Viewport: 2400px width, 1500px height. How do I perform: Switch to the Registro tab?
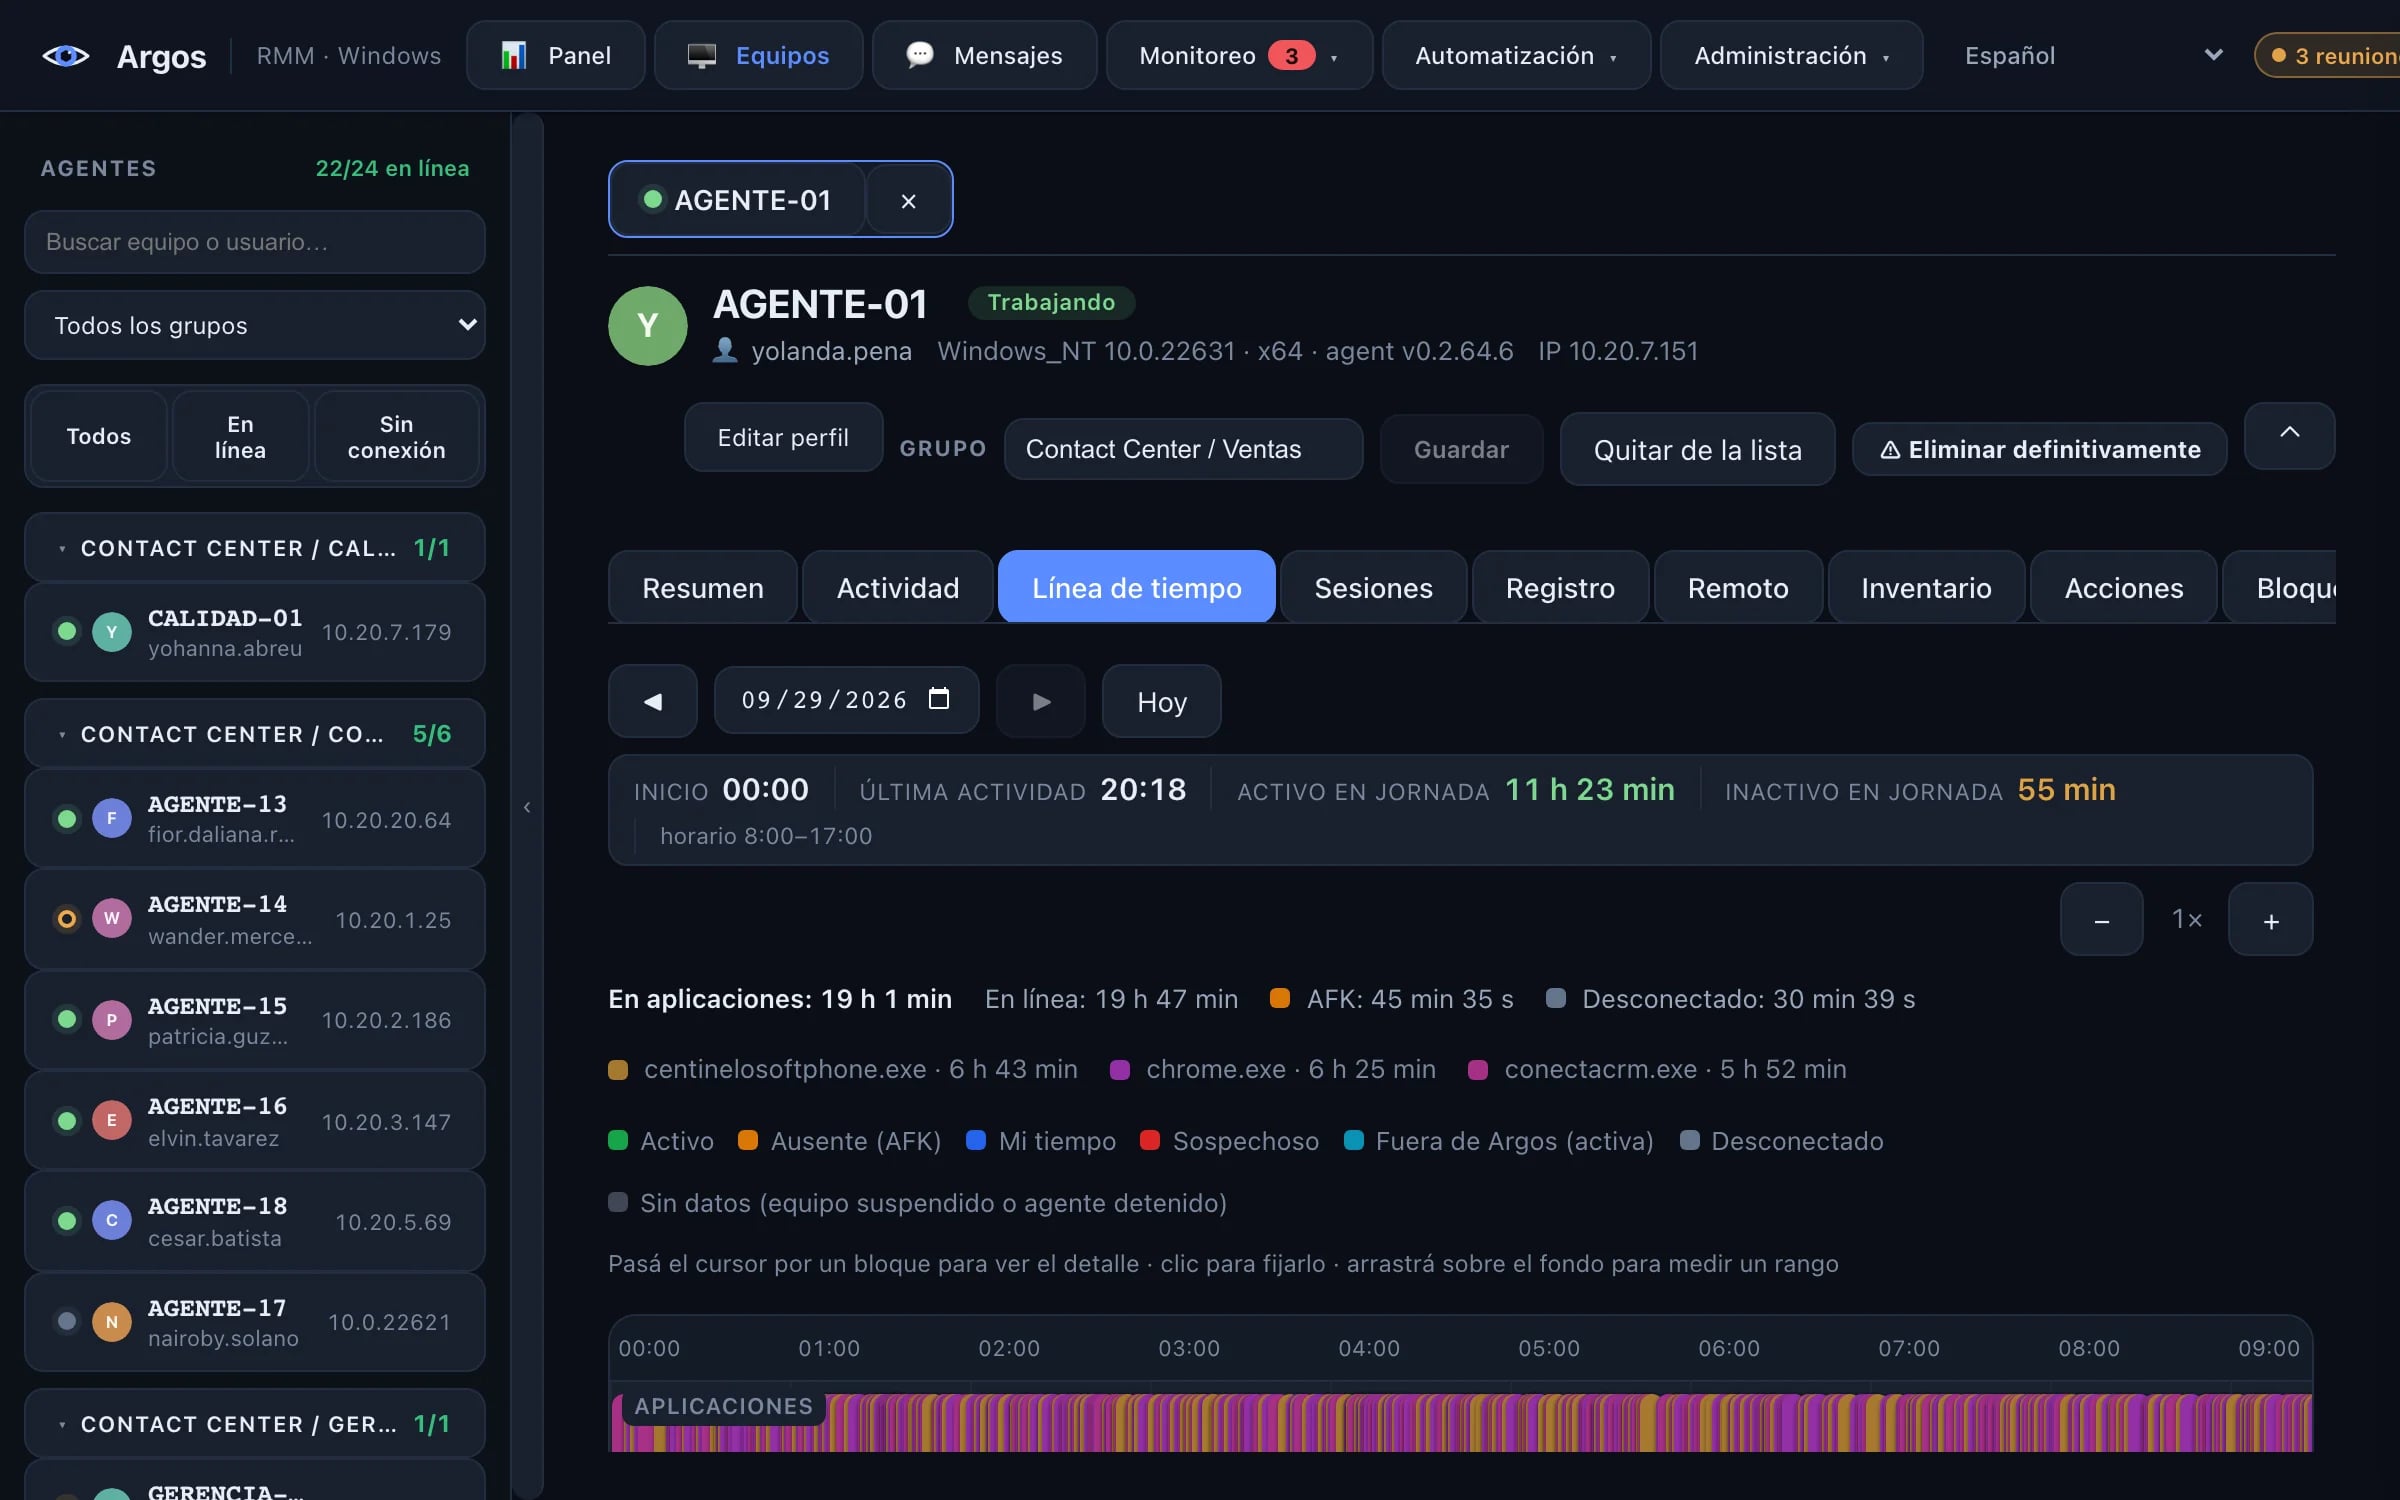(1560, 587)
